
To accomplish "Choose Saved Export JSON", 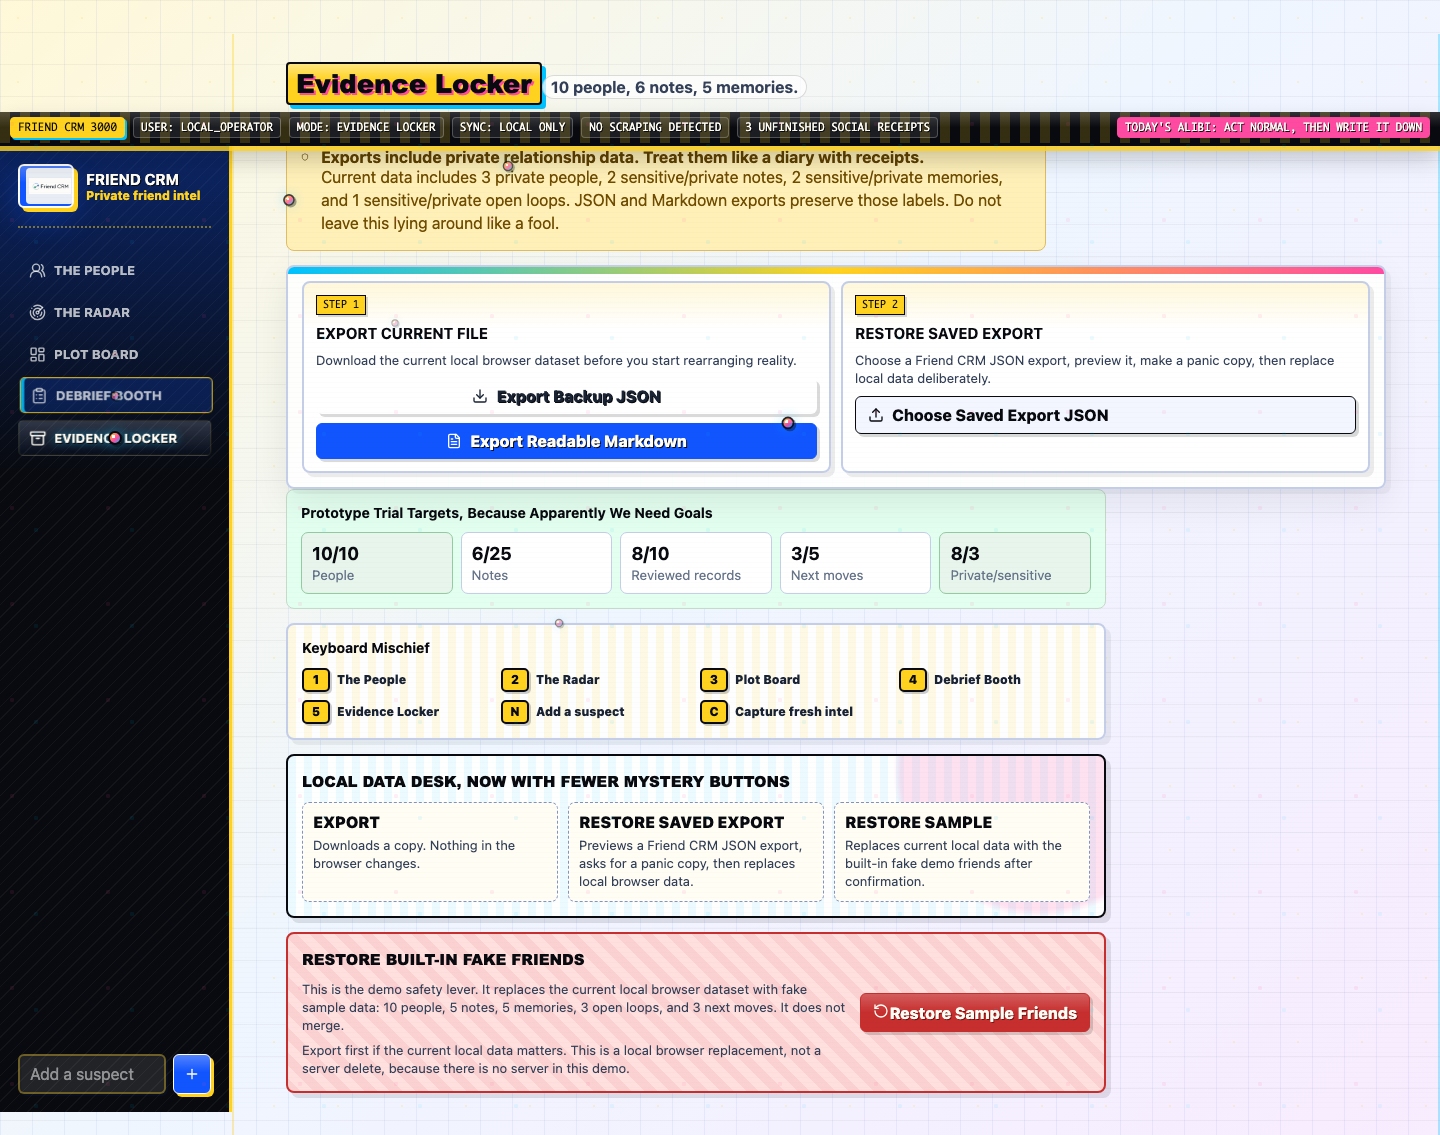I will (1105, 415).
